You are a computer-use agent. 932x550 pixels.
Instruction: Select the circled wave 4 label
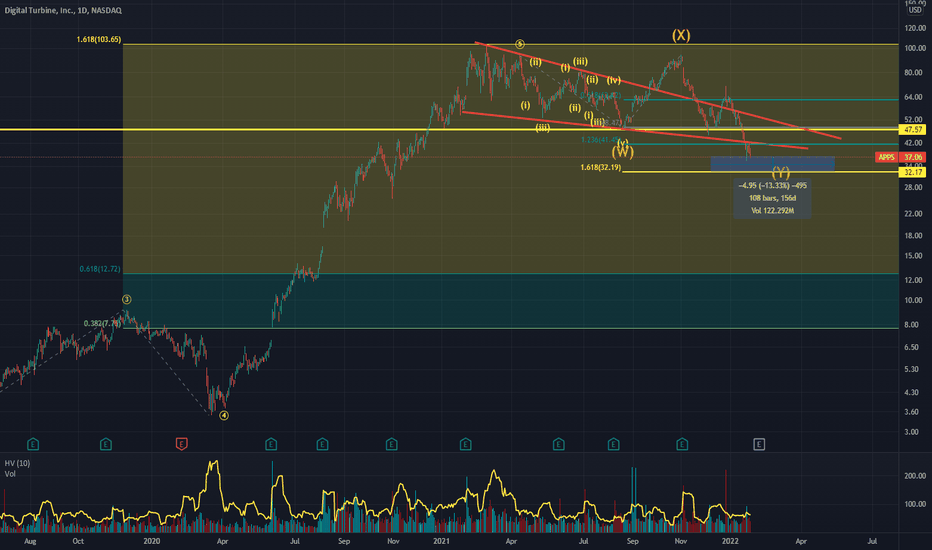(223, 415)
